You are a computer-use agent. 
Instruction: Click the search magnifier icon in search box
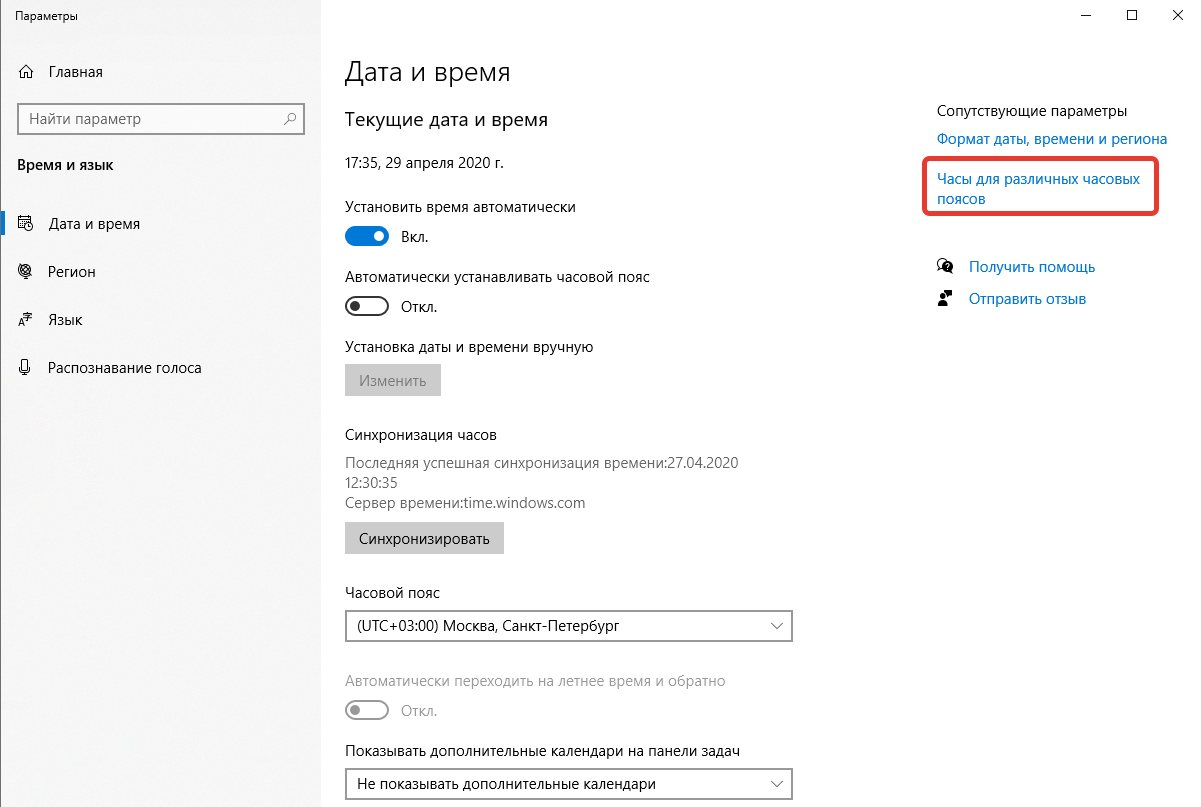pyautogui.click(x=290, y=119)
